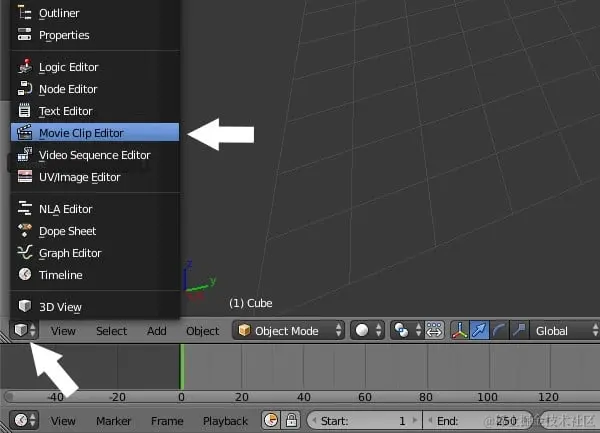Open the Playback menu

point(225,421)
